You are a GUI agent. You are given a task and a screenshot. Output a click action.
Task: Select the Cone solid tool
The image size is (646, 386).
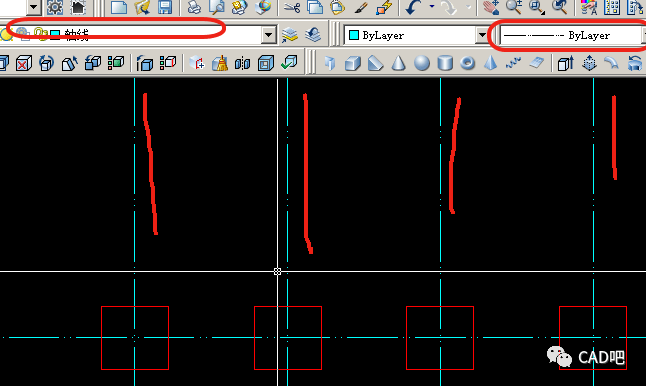(398, 63)
